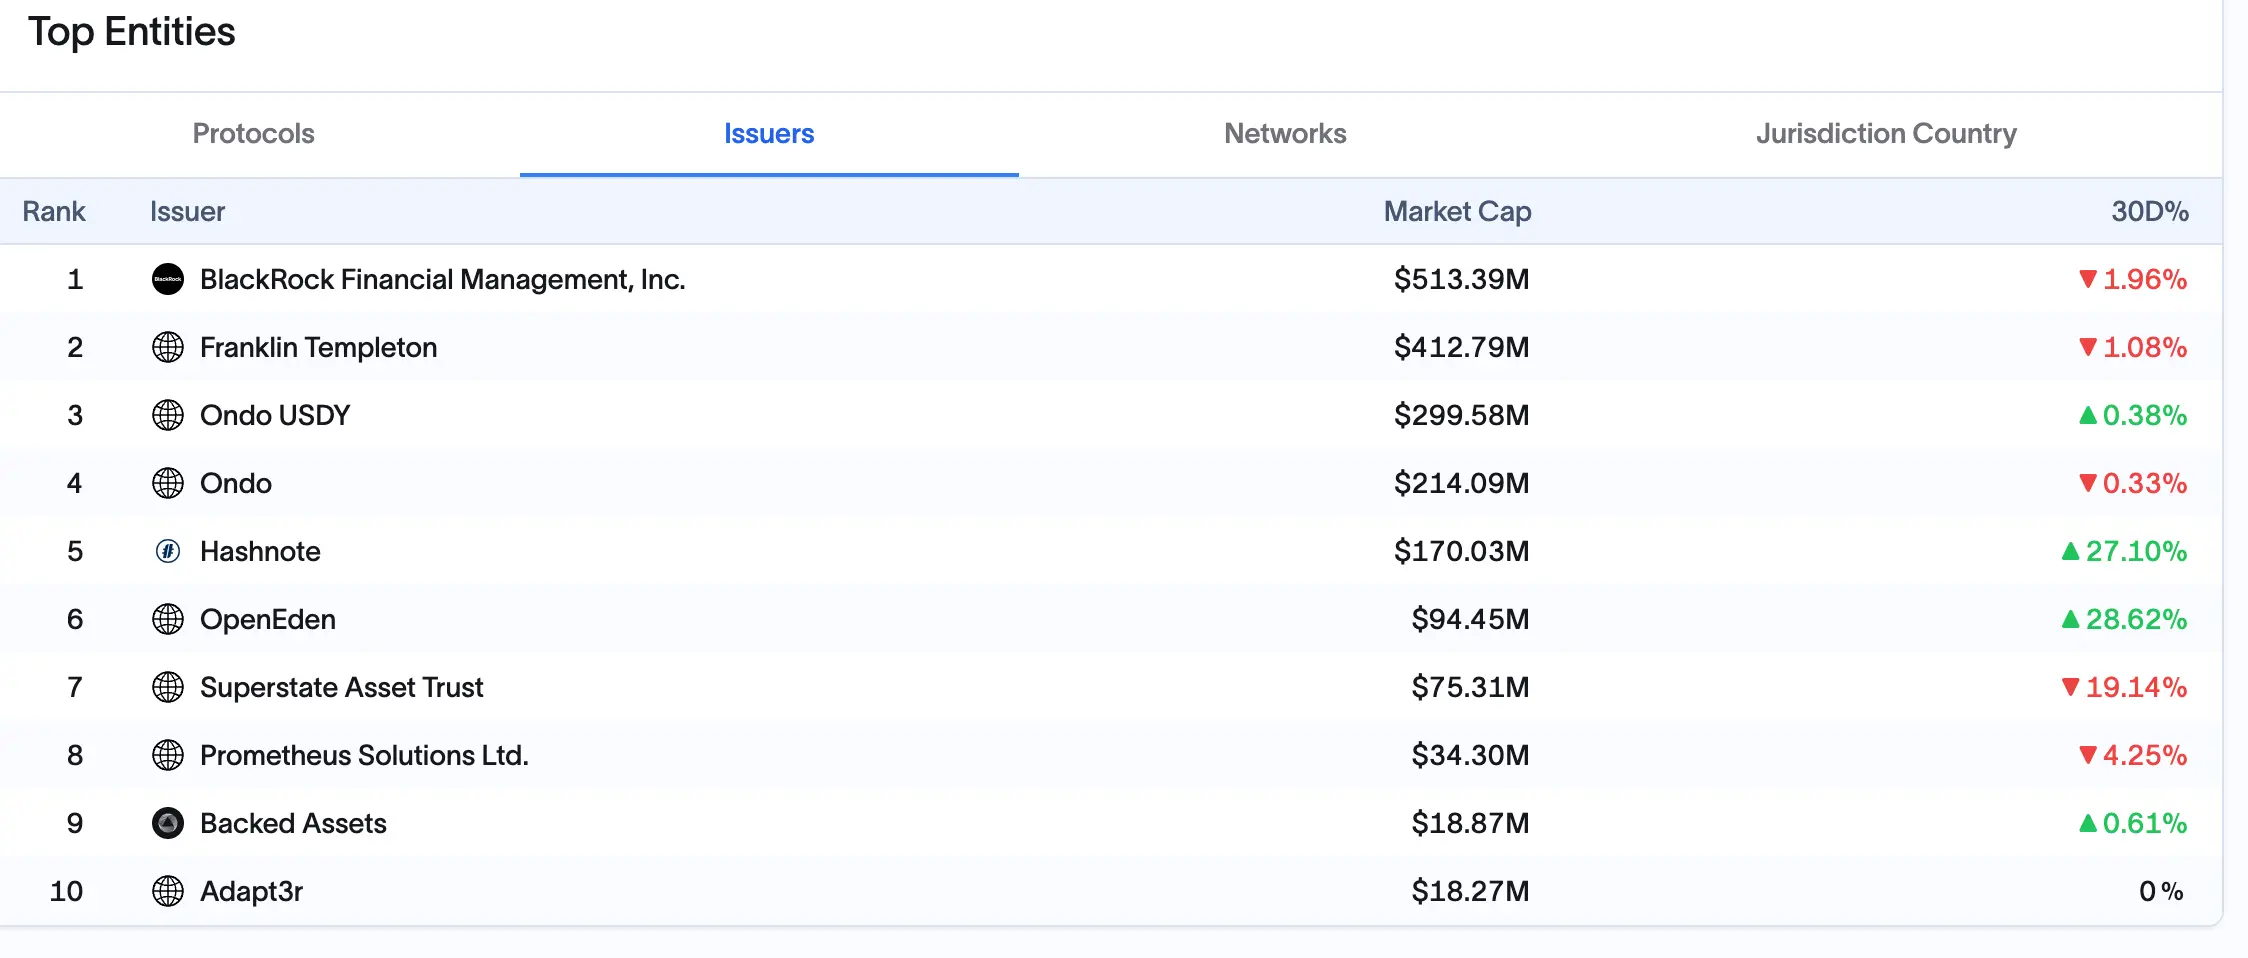Click the $513.39M market cap value

1461,280
